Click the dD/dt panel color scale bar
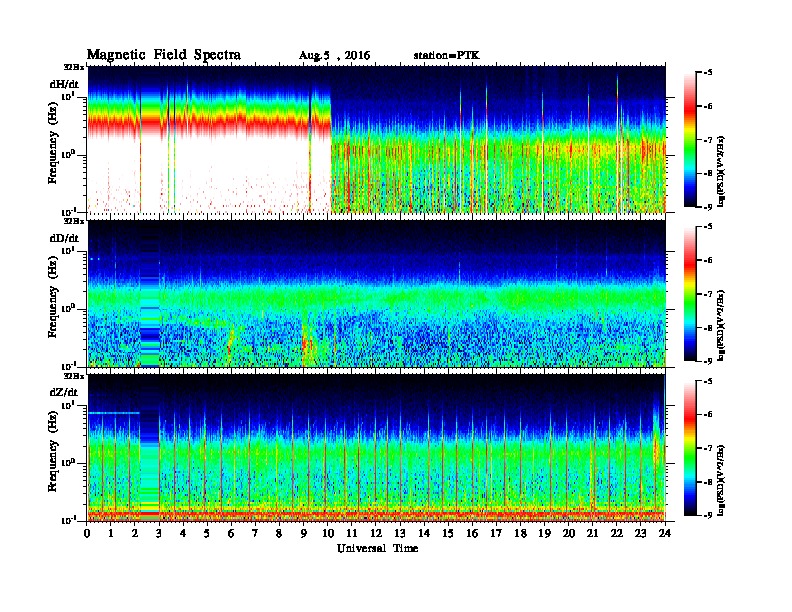 (689, 294)
